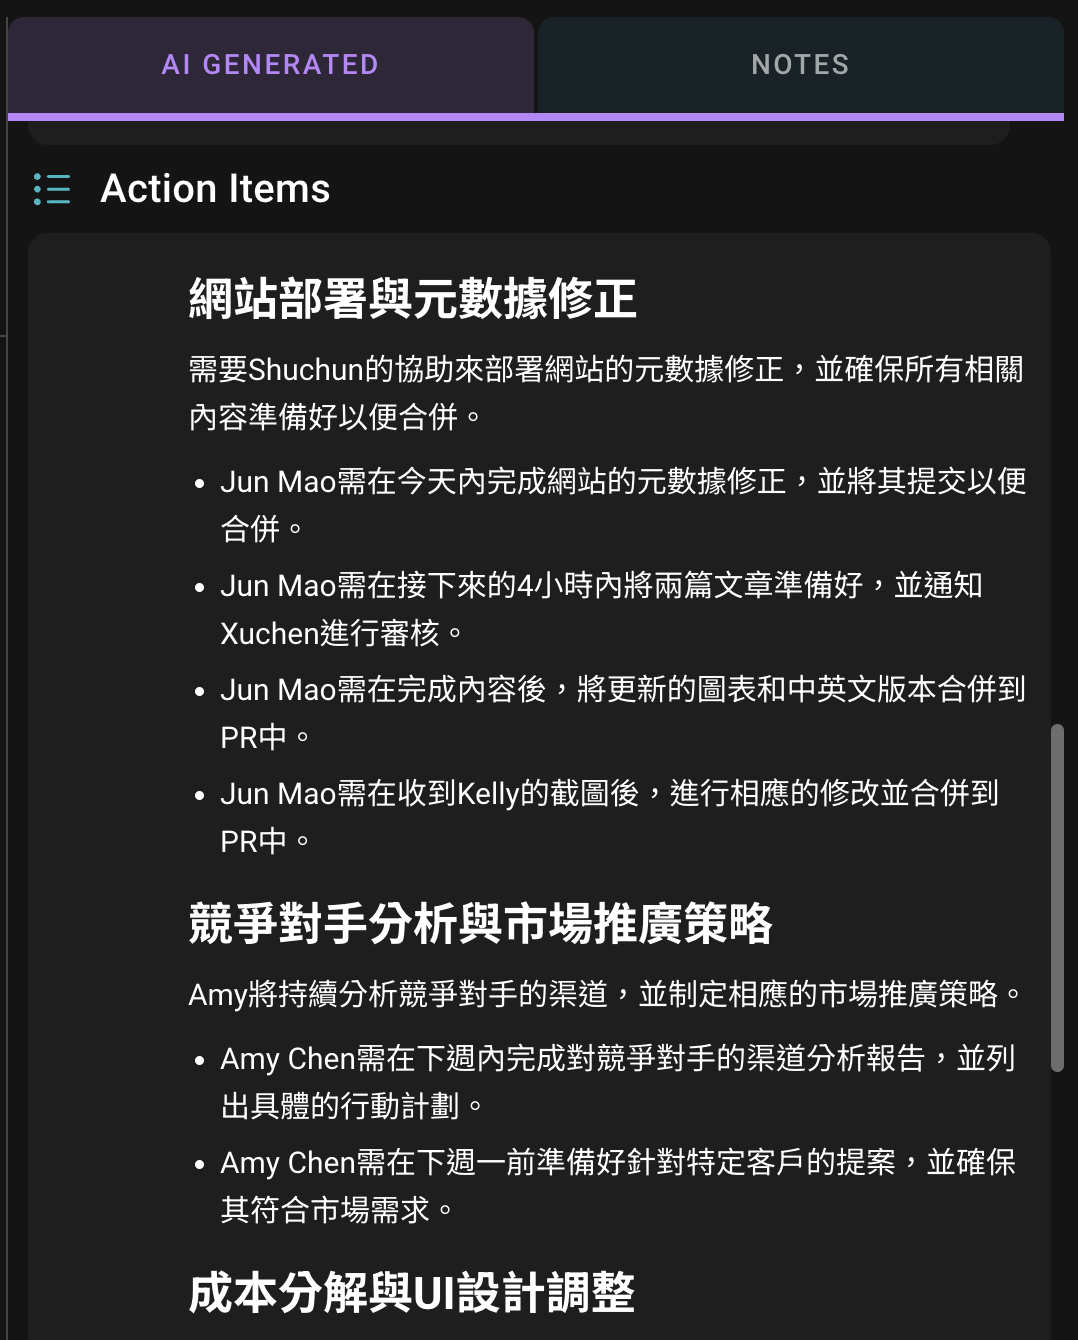This screenshot has height=1340, width=1078.
Task: Select the action item about 4小時內 articles
Action: 600,609
